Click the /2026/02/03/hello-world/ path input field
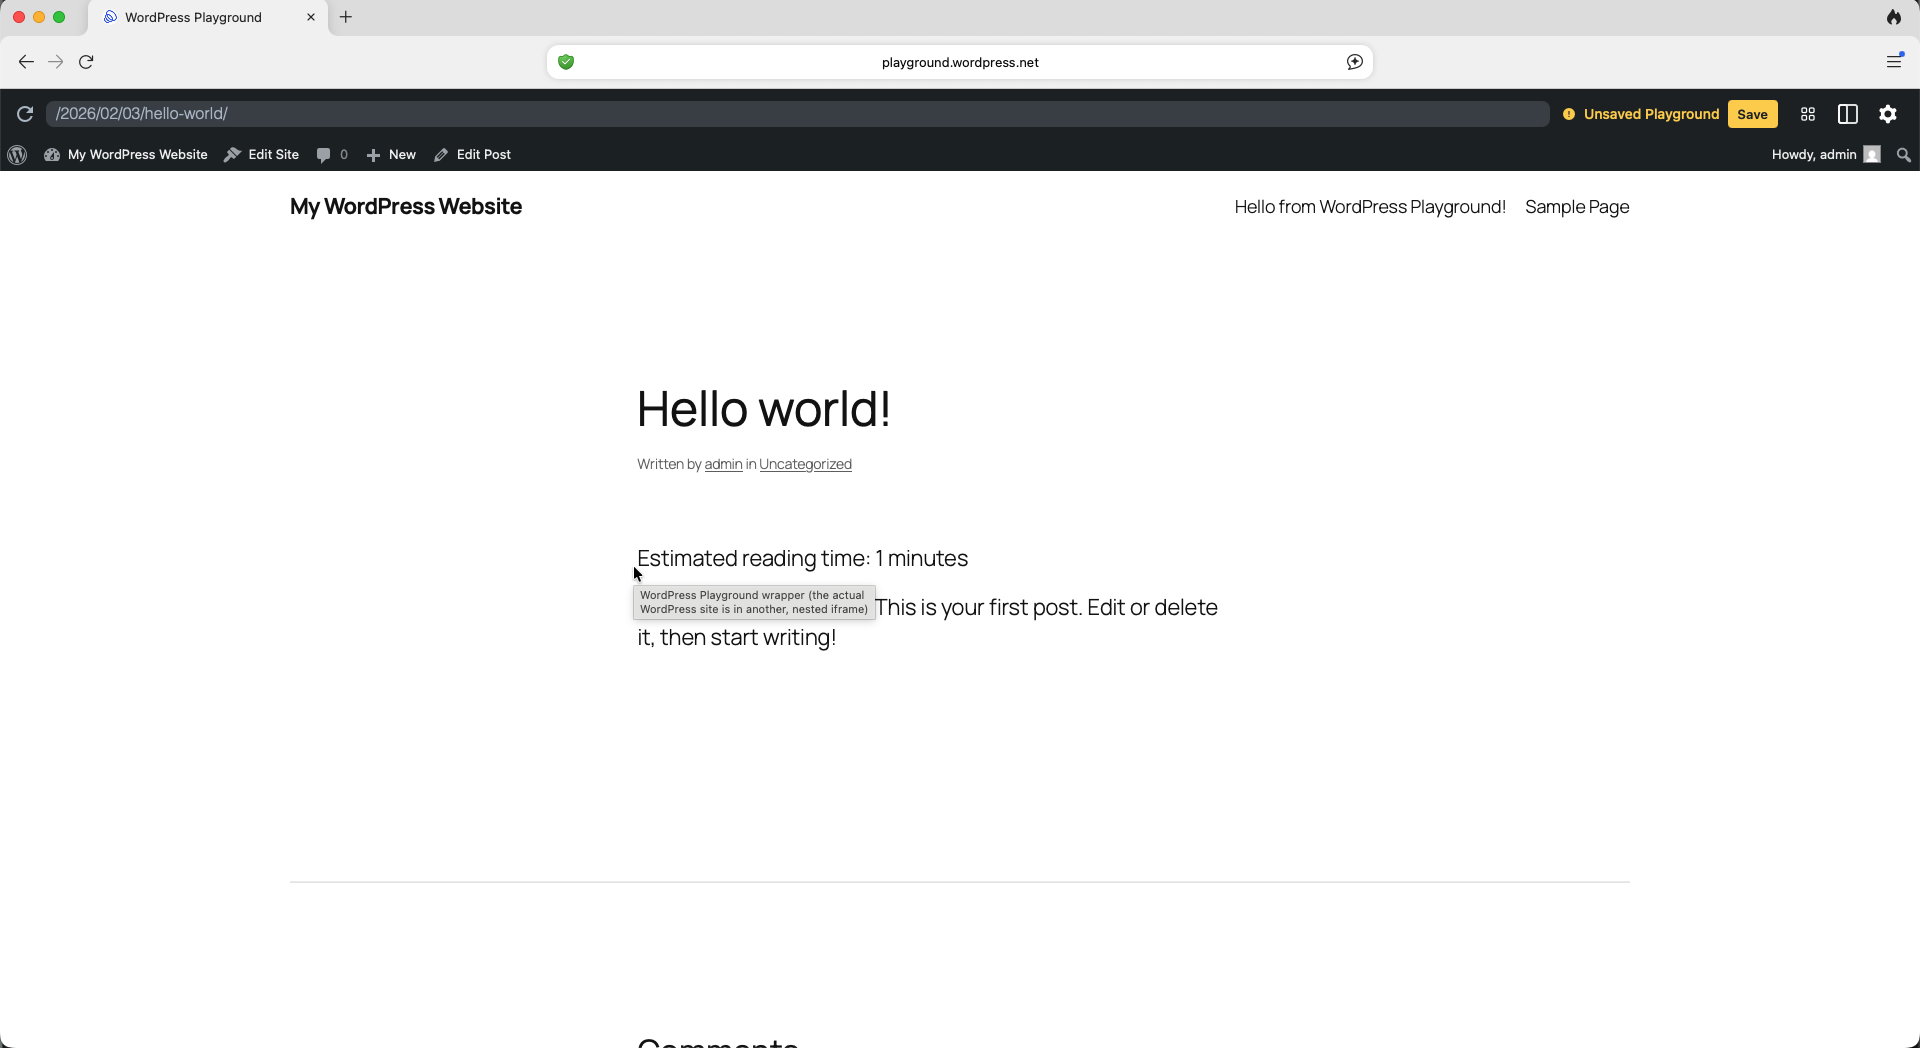The image size is (1920, 1048). [400, 114]
